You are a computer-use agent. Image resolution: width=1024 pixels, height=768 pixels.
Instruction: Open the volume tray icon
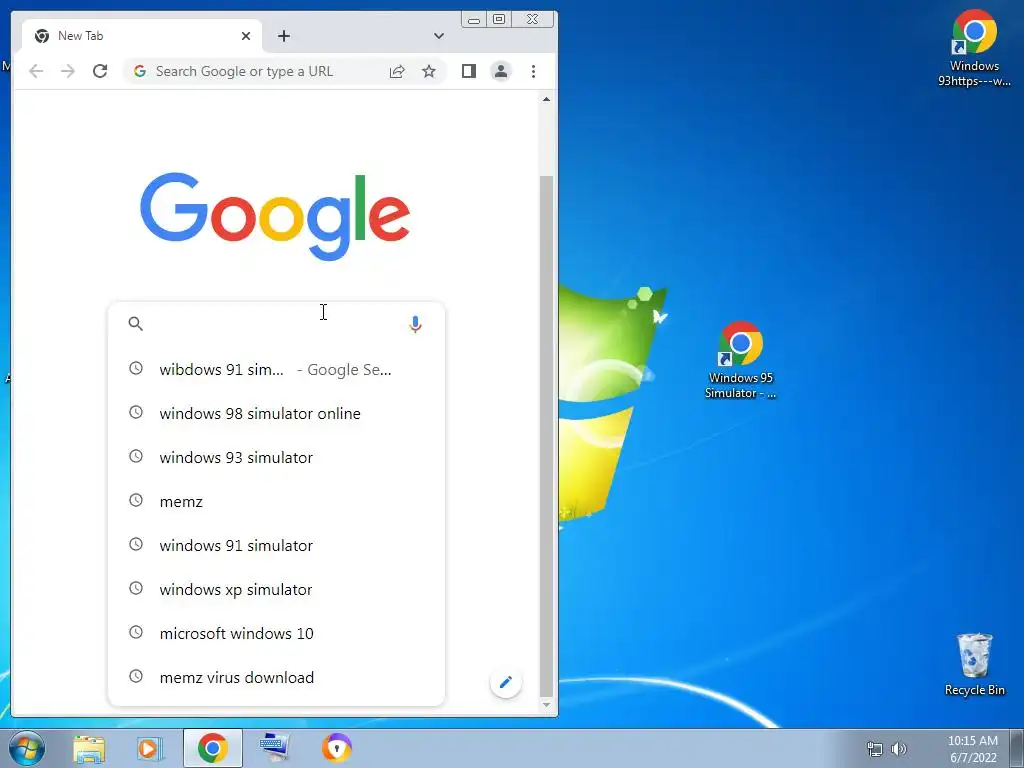point(899,749)
